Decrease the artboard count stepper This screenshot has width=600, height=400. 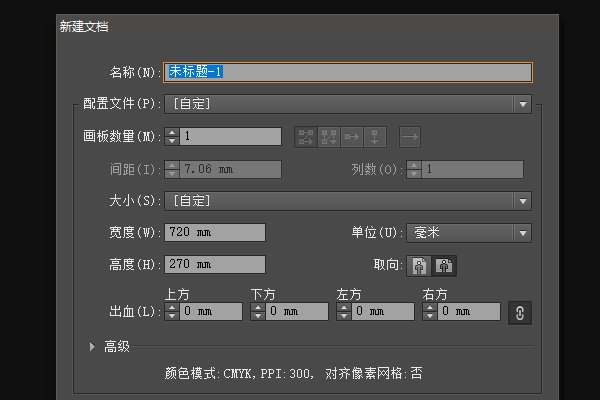pyautogui.click(x=172, y=141)
